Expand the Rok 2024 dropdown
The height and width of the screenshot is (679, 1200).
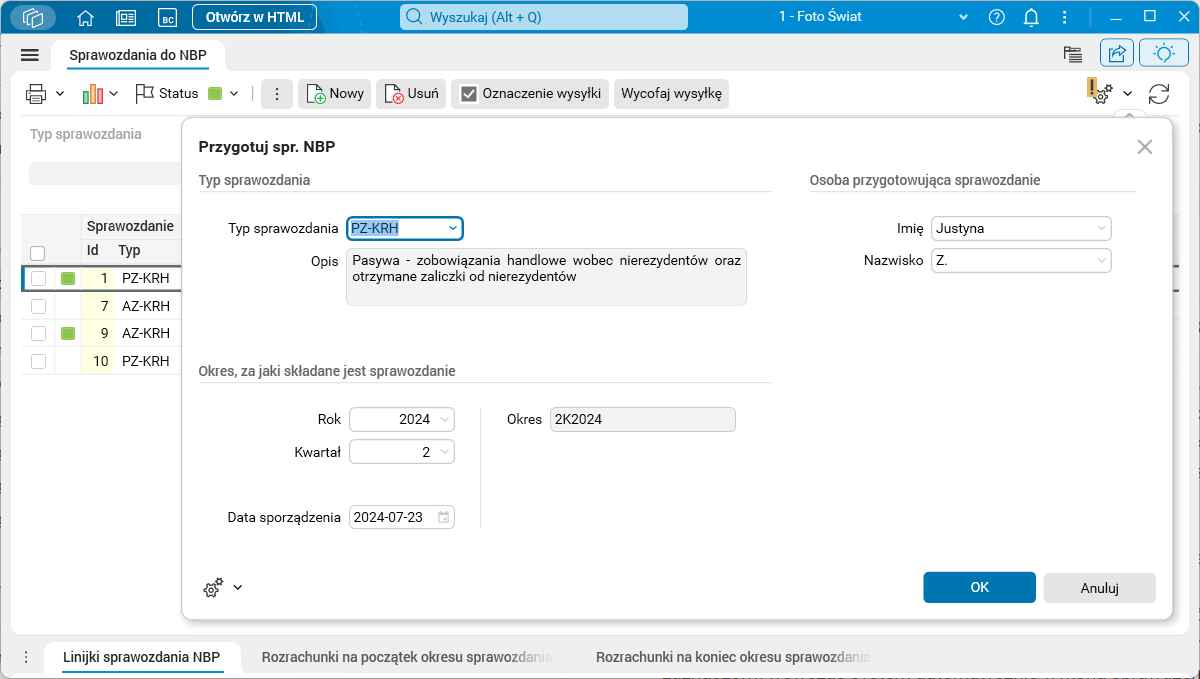click(x=444, y=419)
